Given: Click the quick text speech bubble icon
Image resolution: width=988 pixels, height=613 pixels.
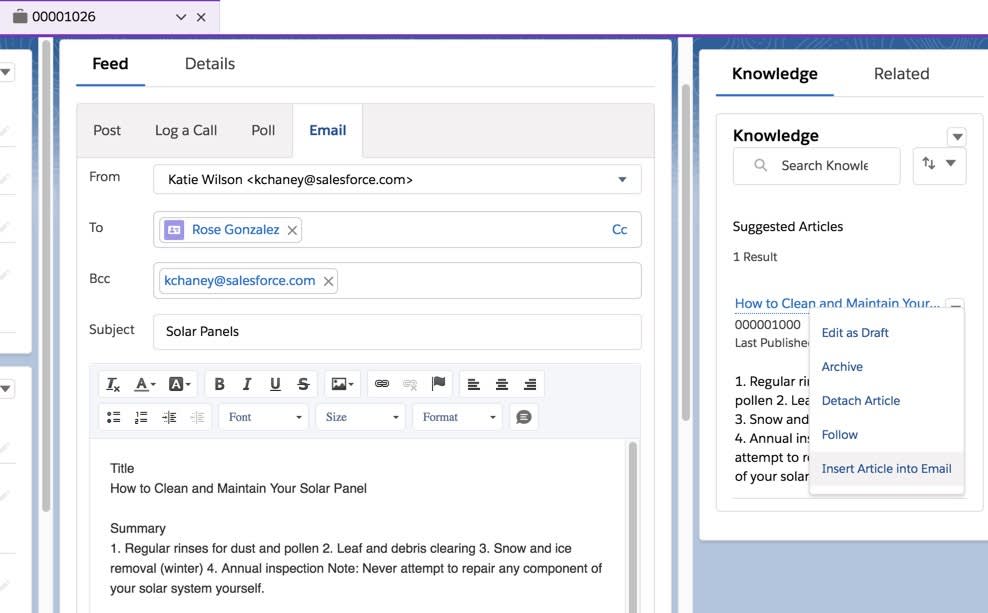Looking at the screenshot, I should click(x=524, y=417).
